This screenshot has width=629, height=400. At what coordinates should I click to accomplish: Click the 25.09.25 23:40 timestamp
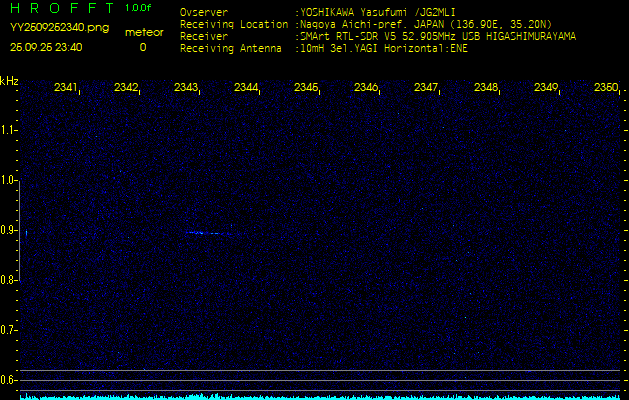pos(46,47)
